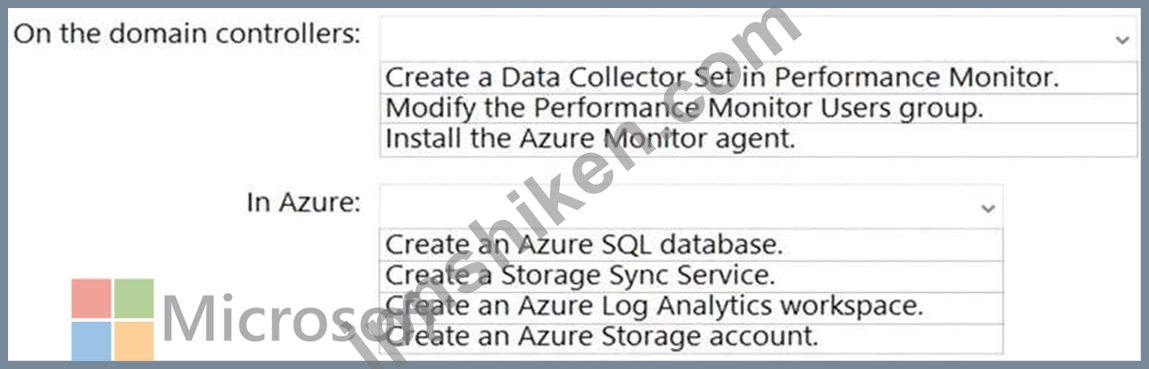The width and height of the screenshot is (1149, 369).
Task: Select Create an Azure SQL database
Action: (x=691, y=245)
